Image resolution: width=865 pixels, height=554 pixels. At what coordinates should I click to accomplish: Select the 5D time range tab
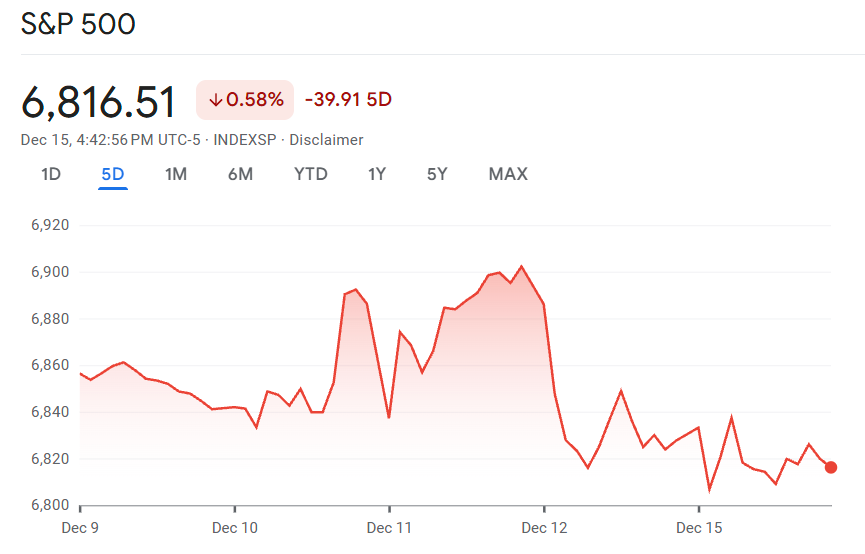tap(113, 174)
